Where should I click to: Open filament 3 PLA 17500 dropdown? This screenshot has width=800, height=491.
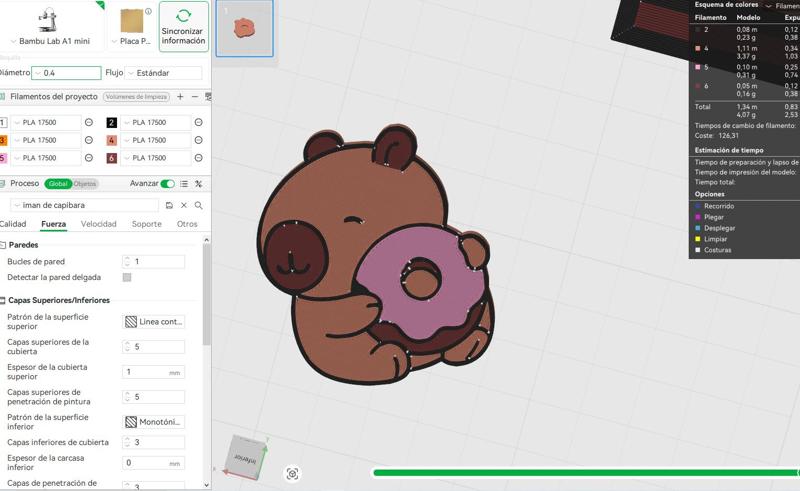[46, 140]
